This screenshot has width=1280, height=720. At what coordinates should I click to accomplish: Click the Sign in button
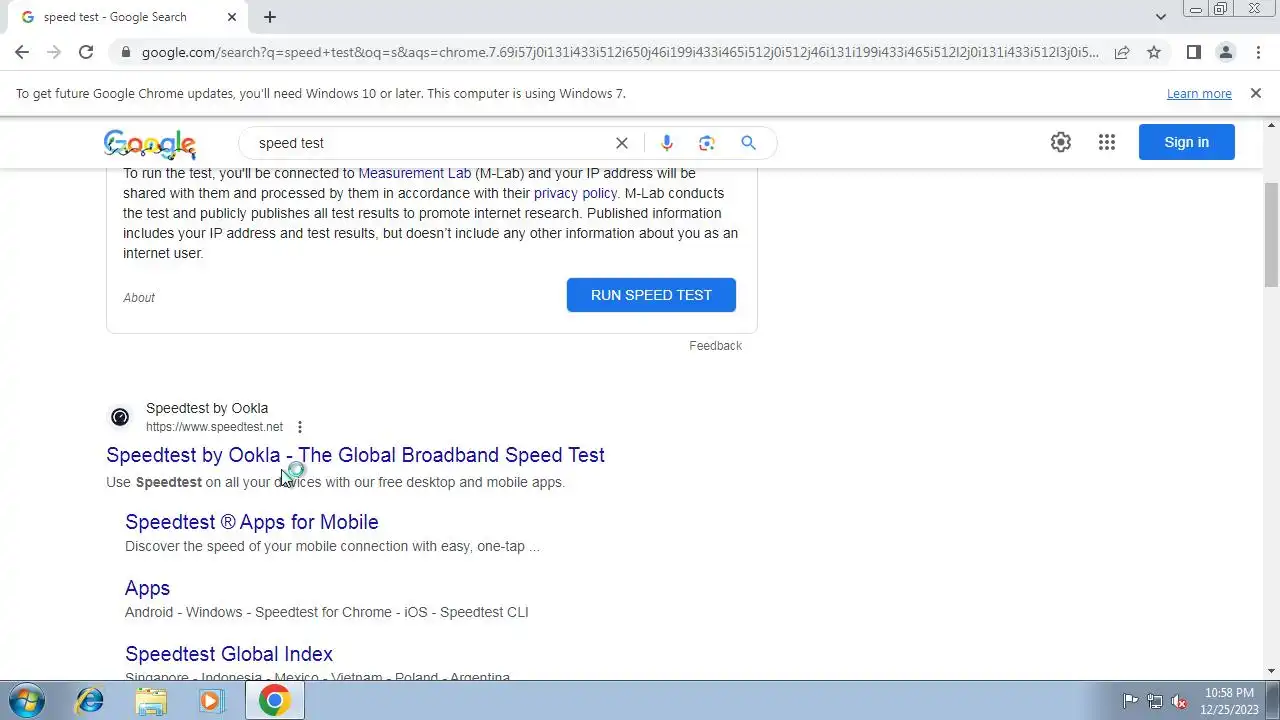[x=1186, y=142]
